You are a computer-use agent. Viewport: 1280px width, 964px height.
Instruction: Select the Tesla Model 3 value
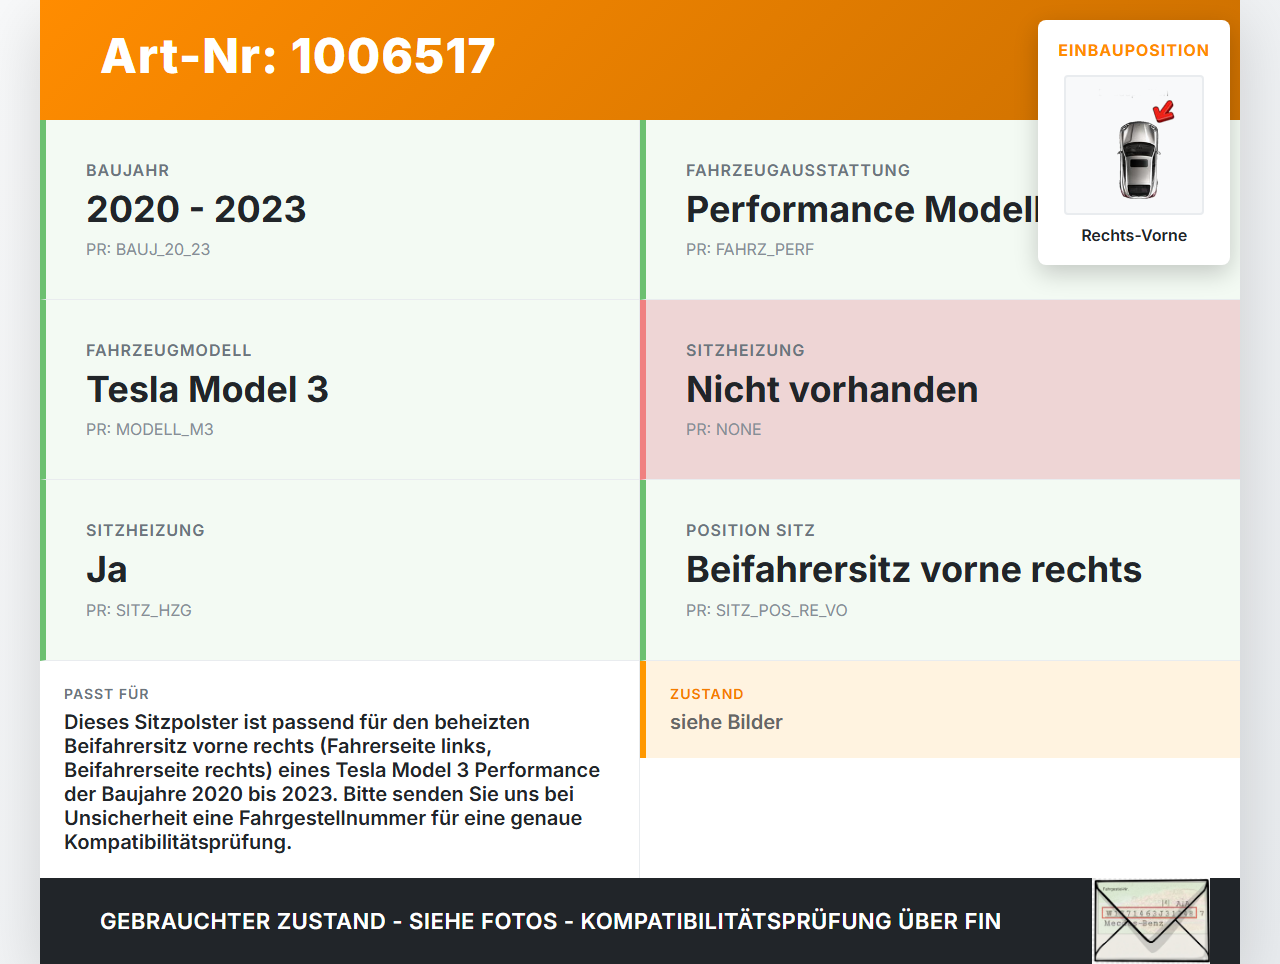pyautogui.click(x=207, y=389)
